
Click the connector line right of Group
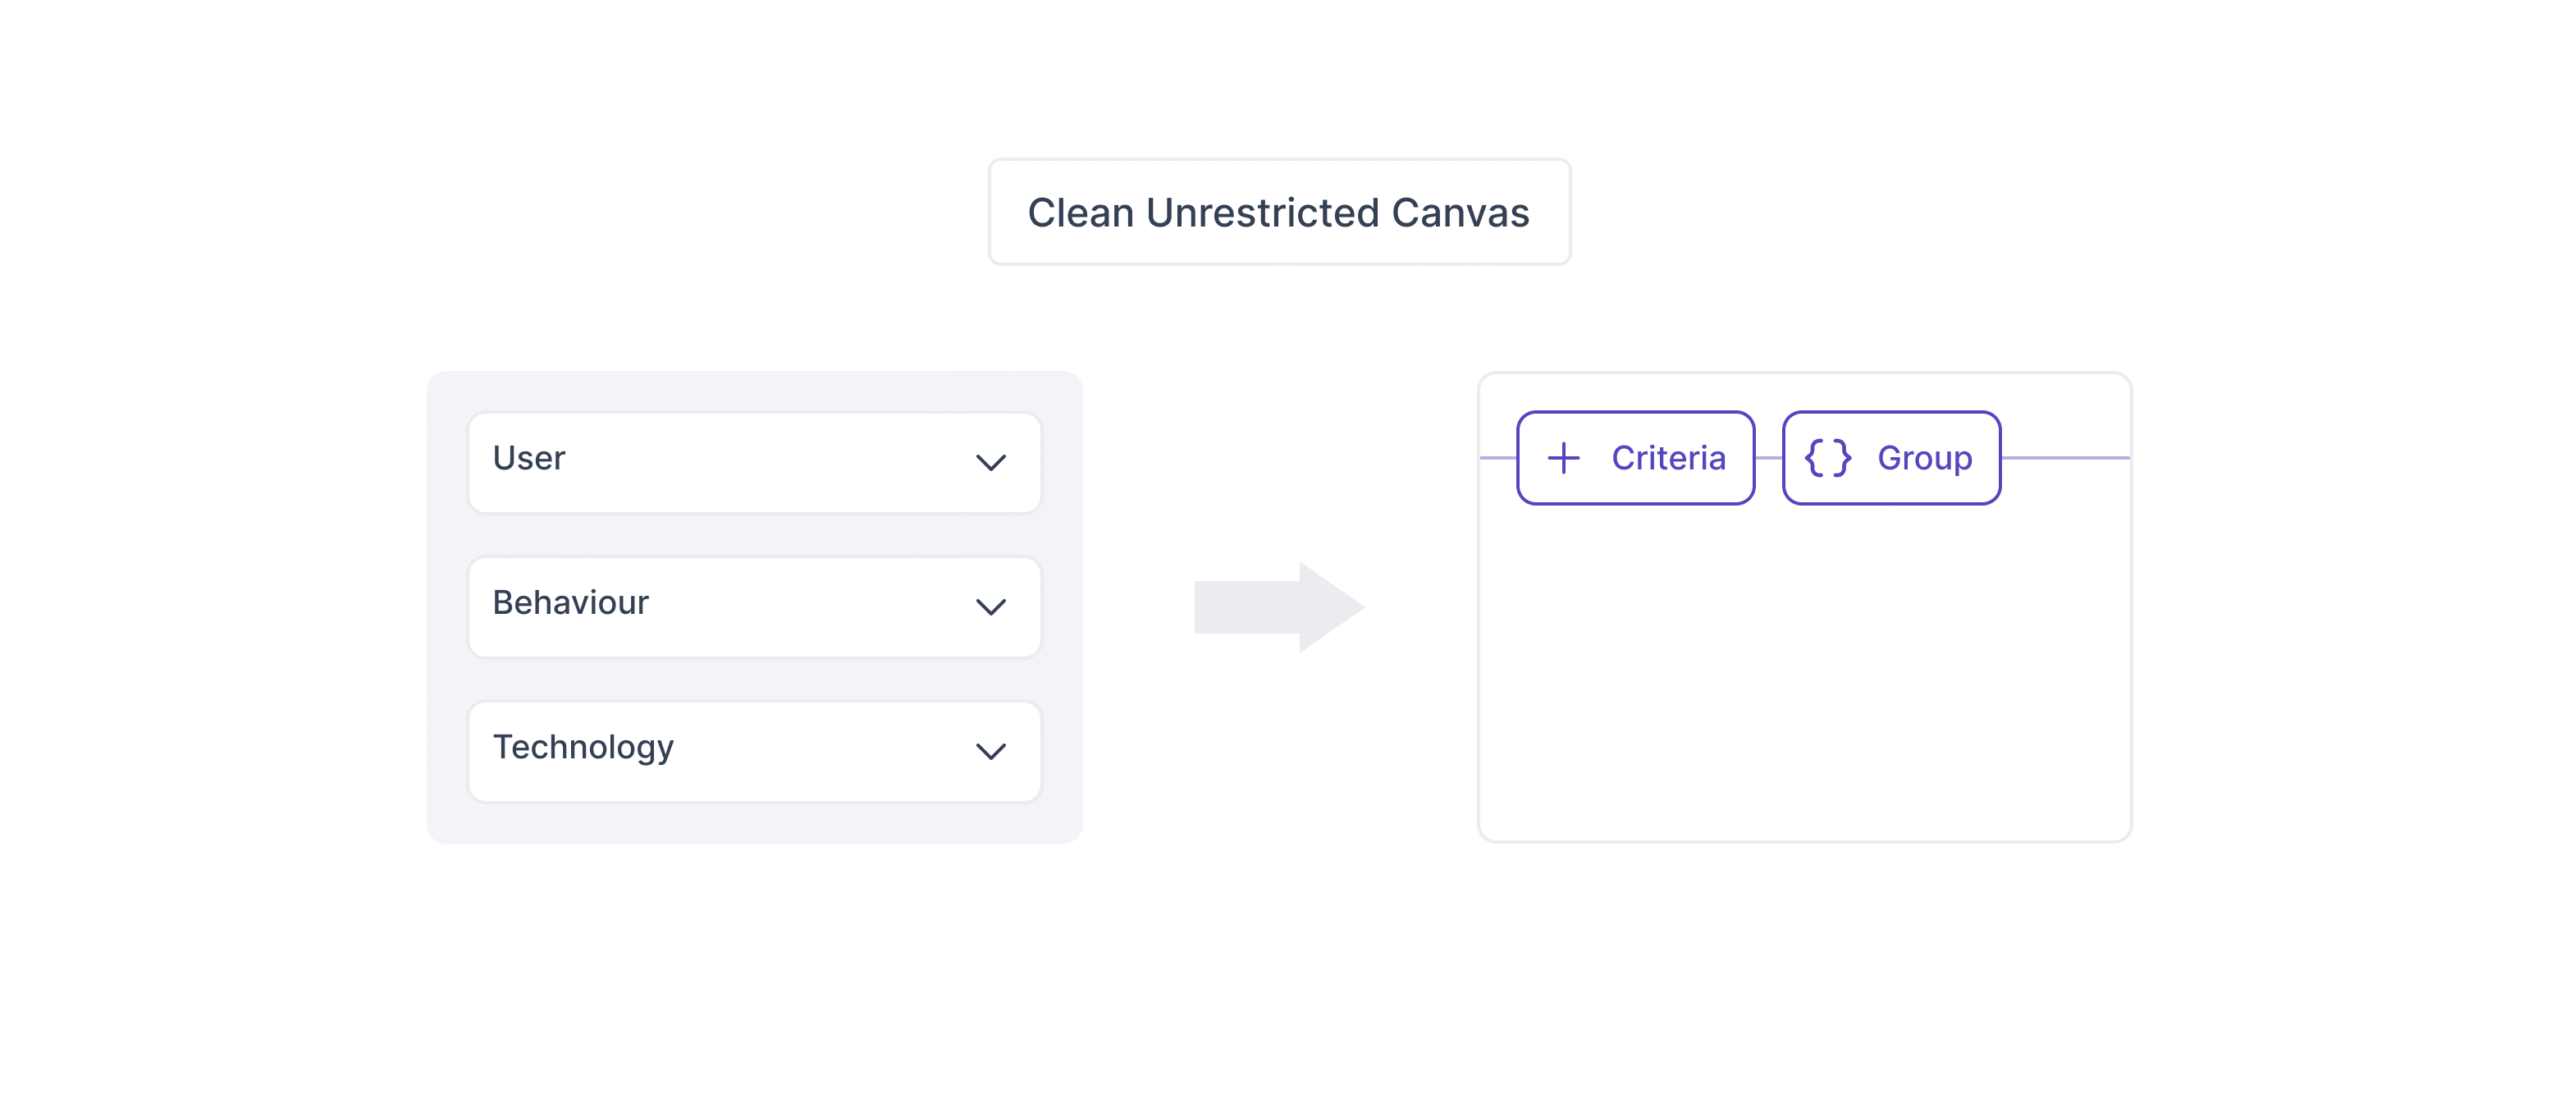pyautogui.click(x=2064, y=458)
